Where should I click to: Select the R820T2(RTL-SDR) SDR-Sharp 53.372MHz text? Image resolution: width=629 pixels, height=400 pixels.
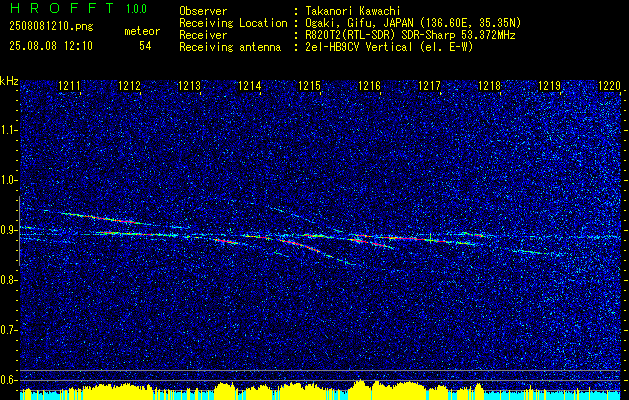click(410, 35)
